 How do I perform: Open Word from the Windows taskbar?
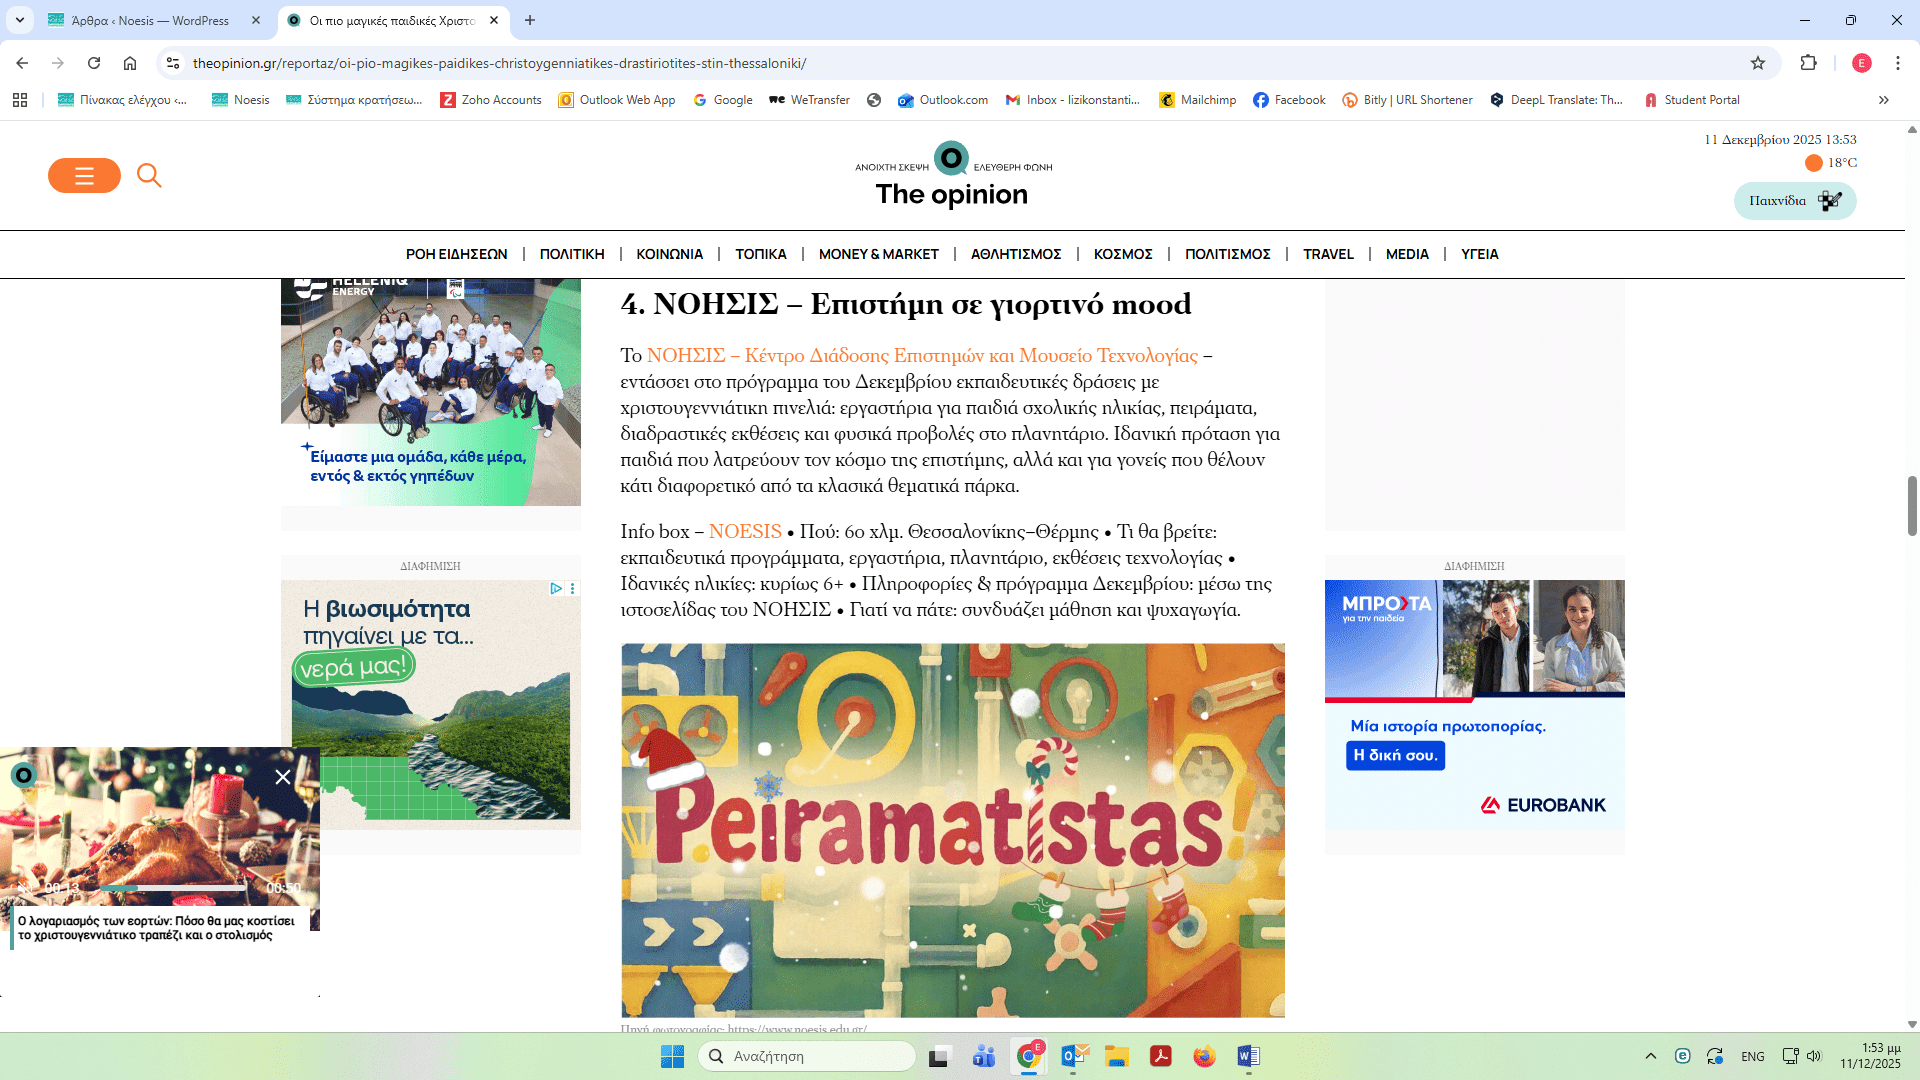[x=1248, y=1056]
